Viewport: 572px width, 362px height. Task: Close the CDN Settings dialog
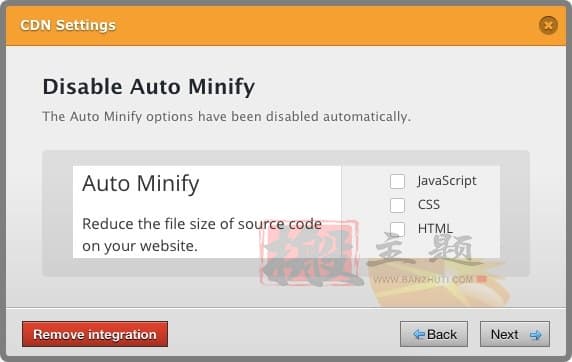pyautogui.click(x=548, y=25)
